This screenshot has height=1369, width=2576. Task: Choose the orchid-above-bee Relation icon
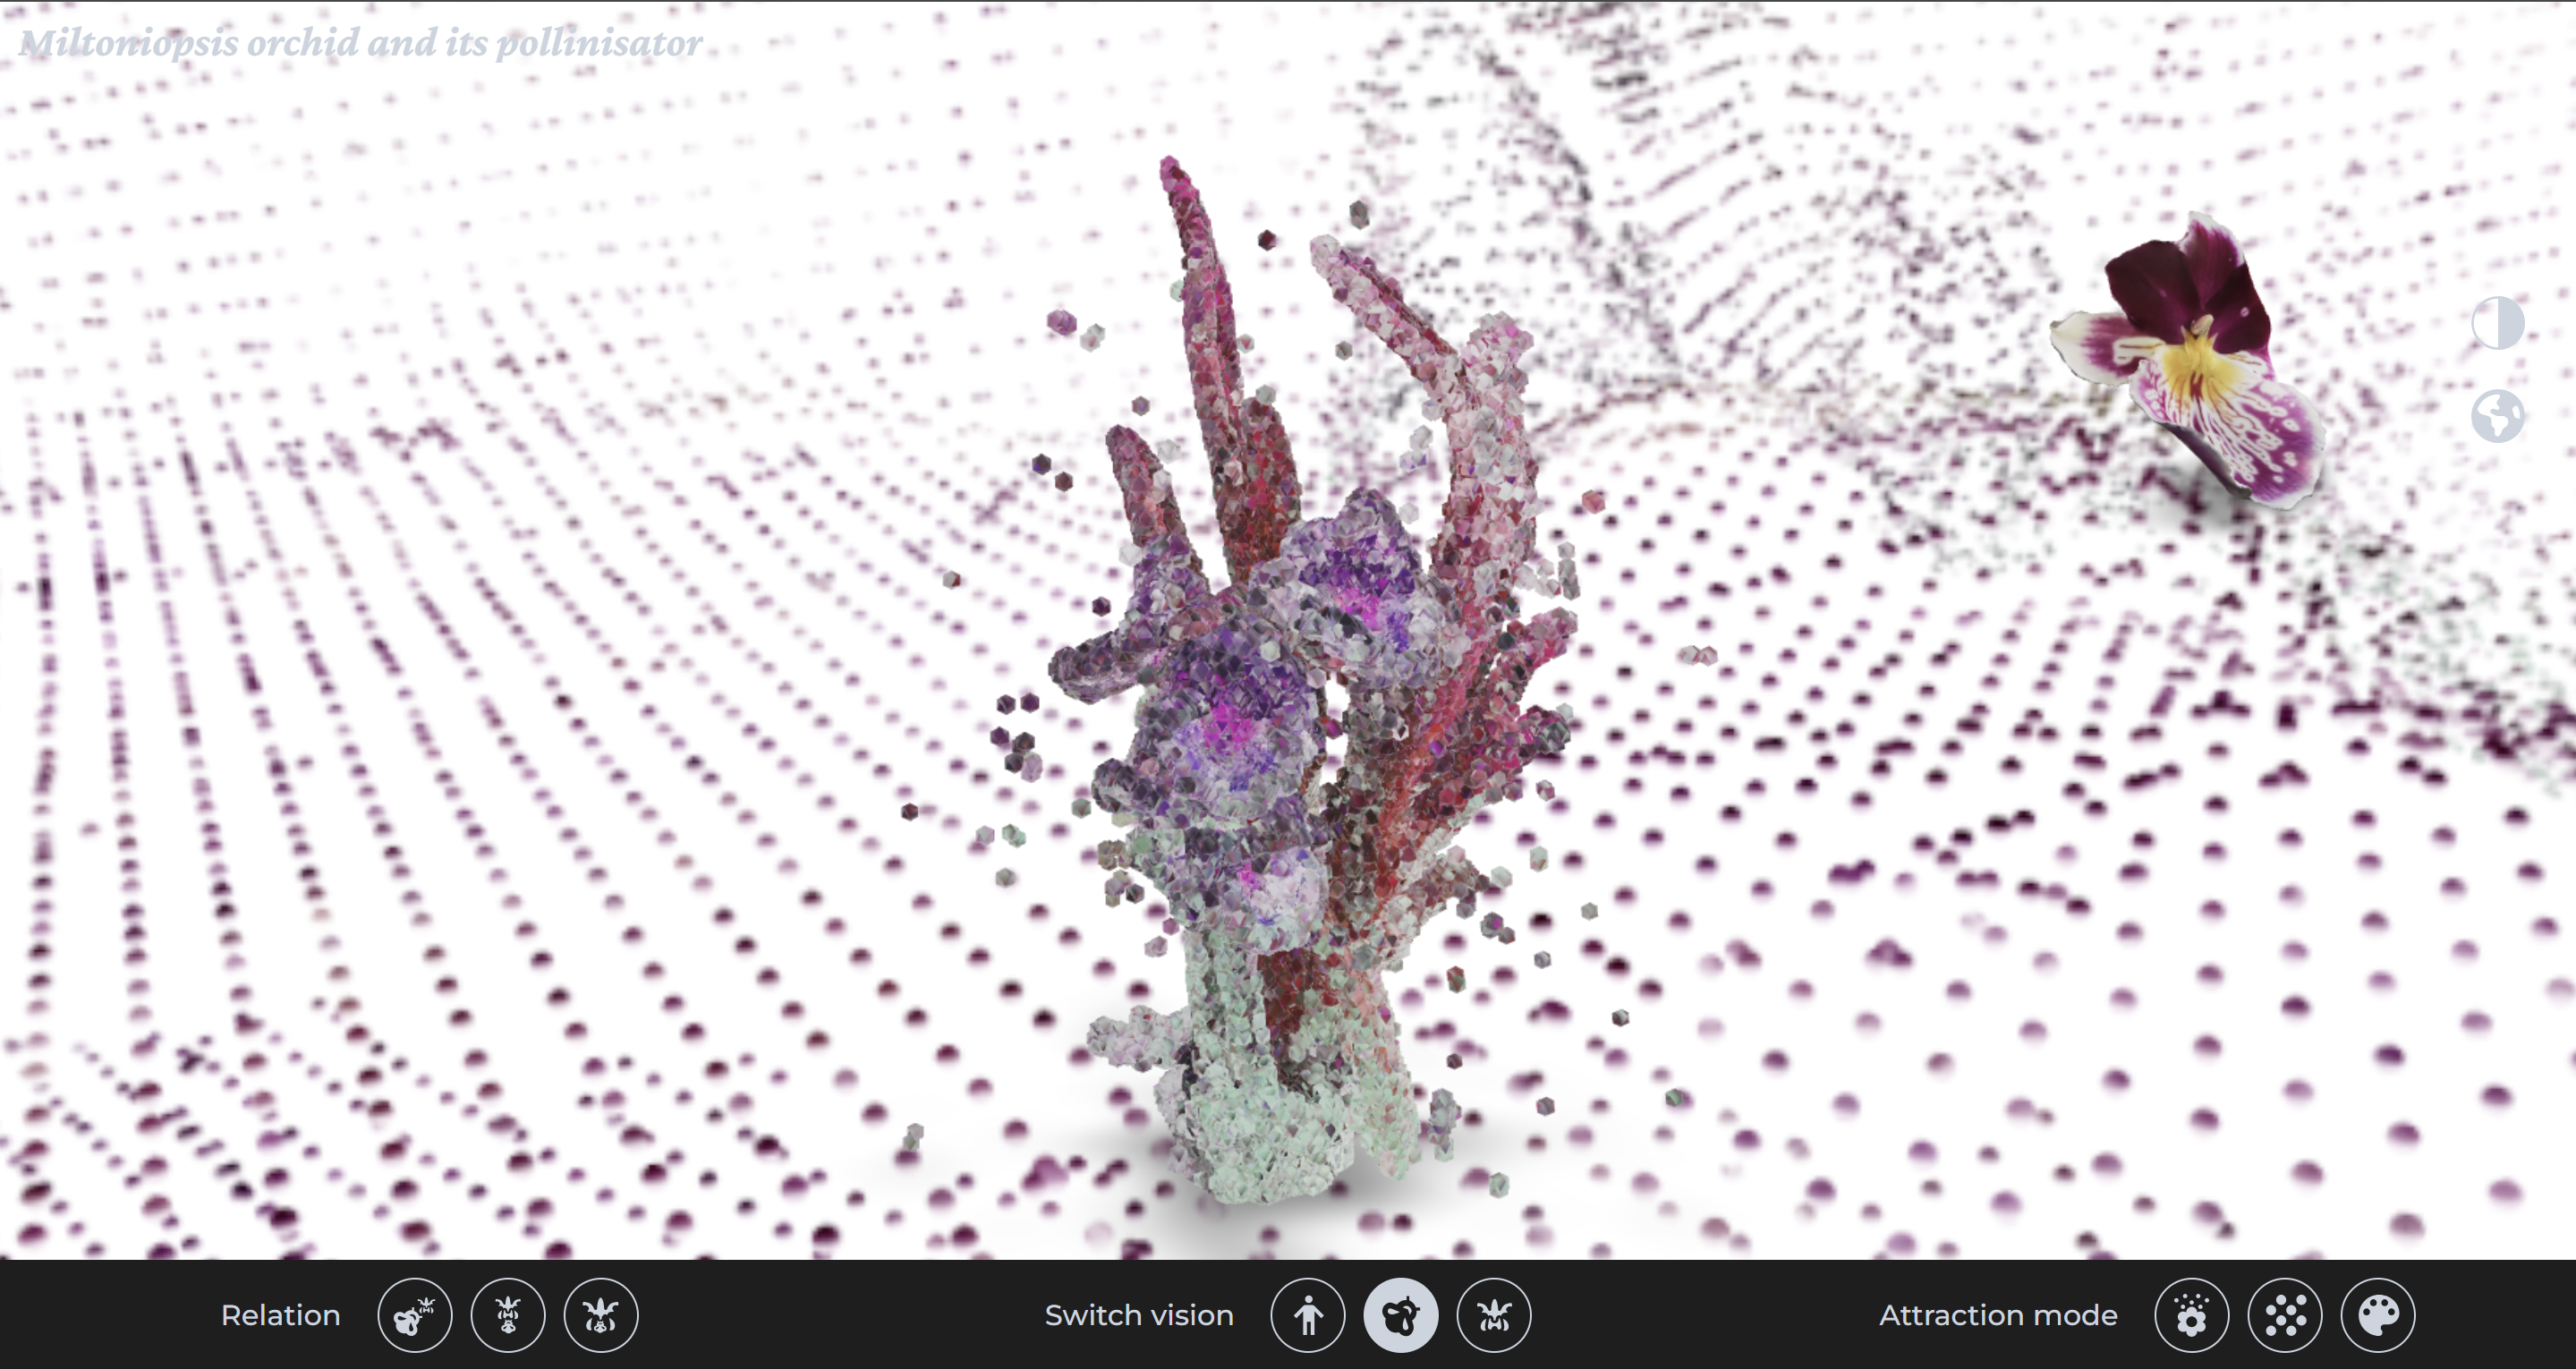tap(507, 1315)
